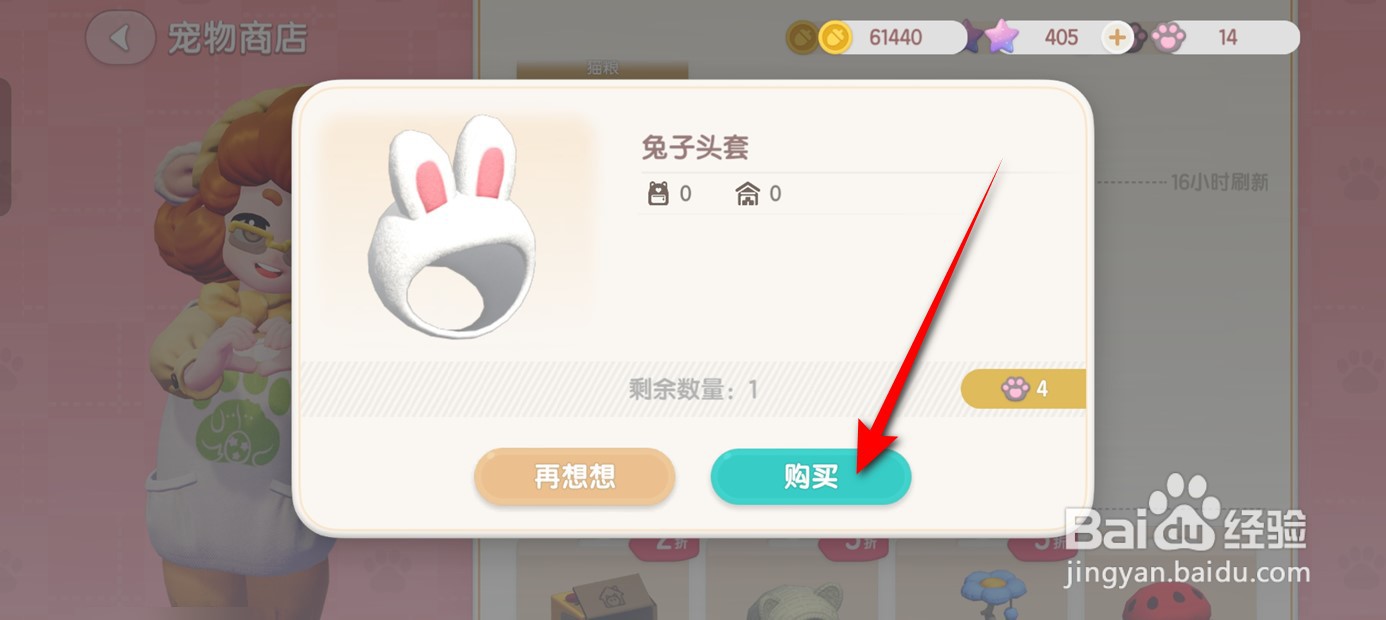
Task: Tap the 宠物商店 shop title
Action: pyautogui.click(x=237, y=38)
